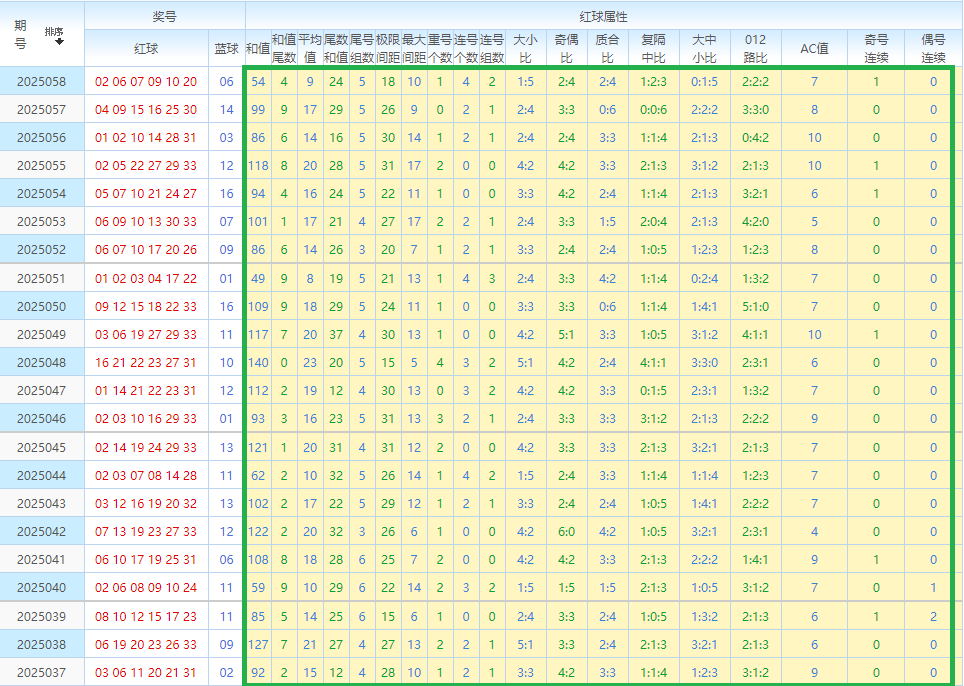Click the 奖号 group header
This screenshot has width=964, height=686.
[x=165, y=17]
